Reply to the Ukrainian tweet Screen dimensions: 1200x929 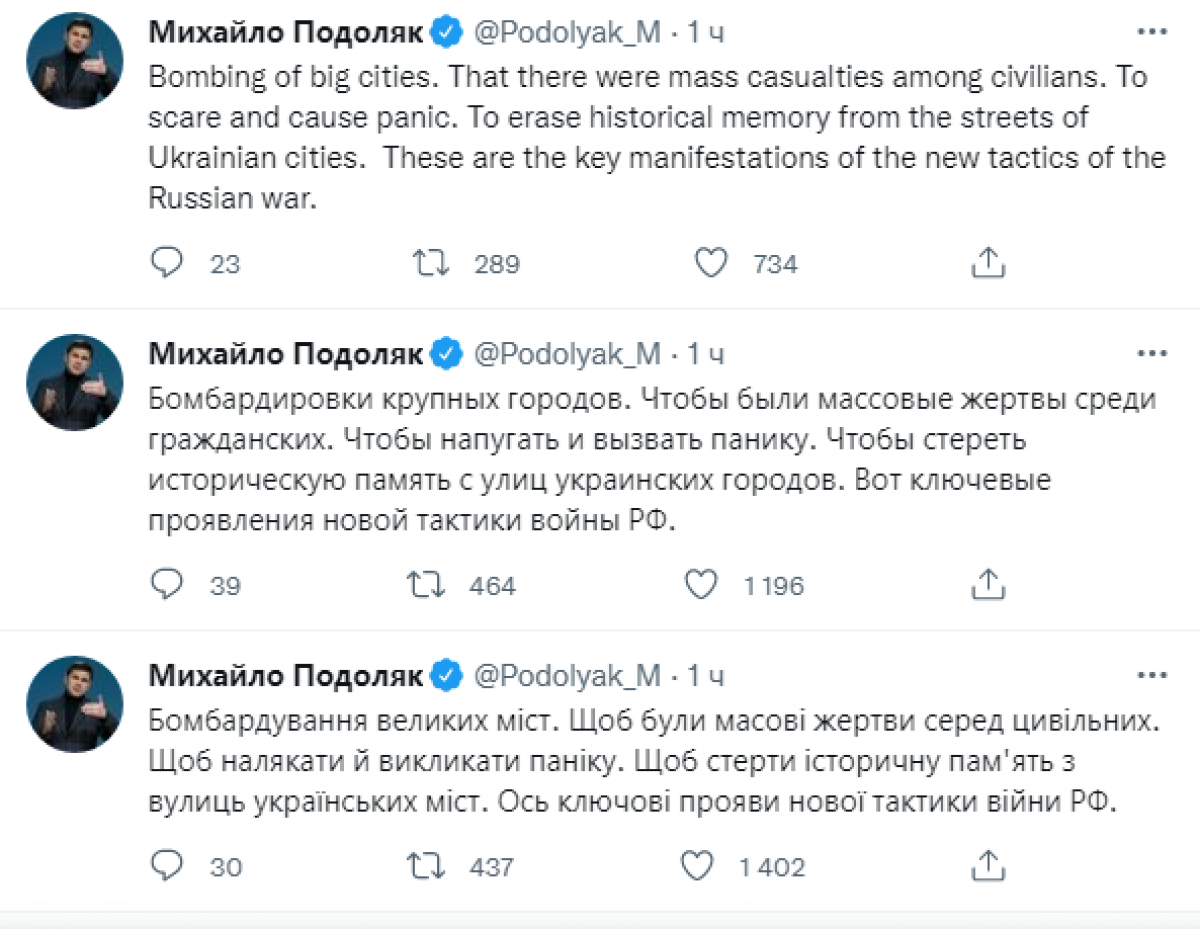(168, 866)
